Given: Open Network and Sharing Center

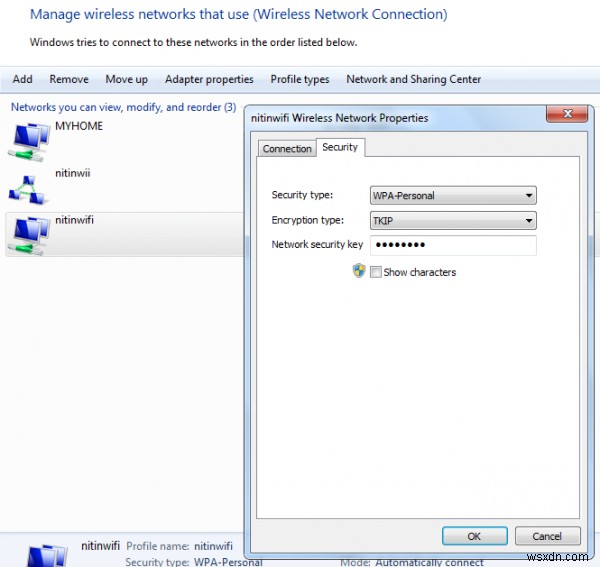Looking at the screenshot, I should pyautogui.click(x=414, y=79).
